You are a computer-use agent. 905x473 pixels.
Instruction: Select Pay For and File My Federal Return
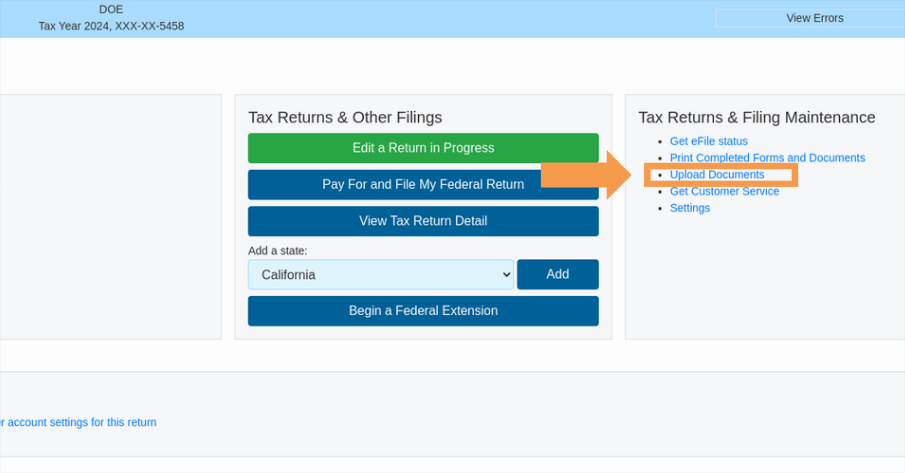pyautogui.click(x=423, y=185)
